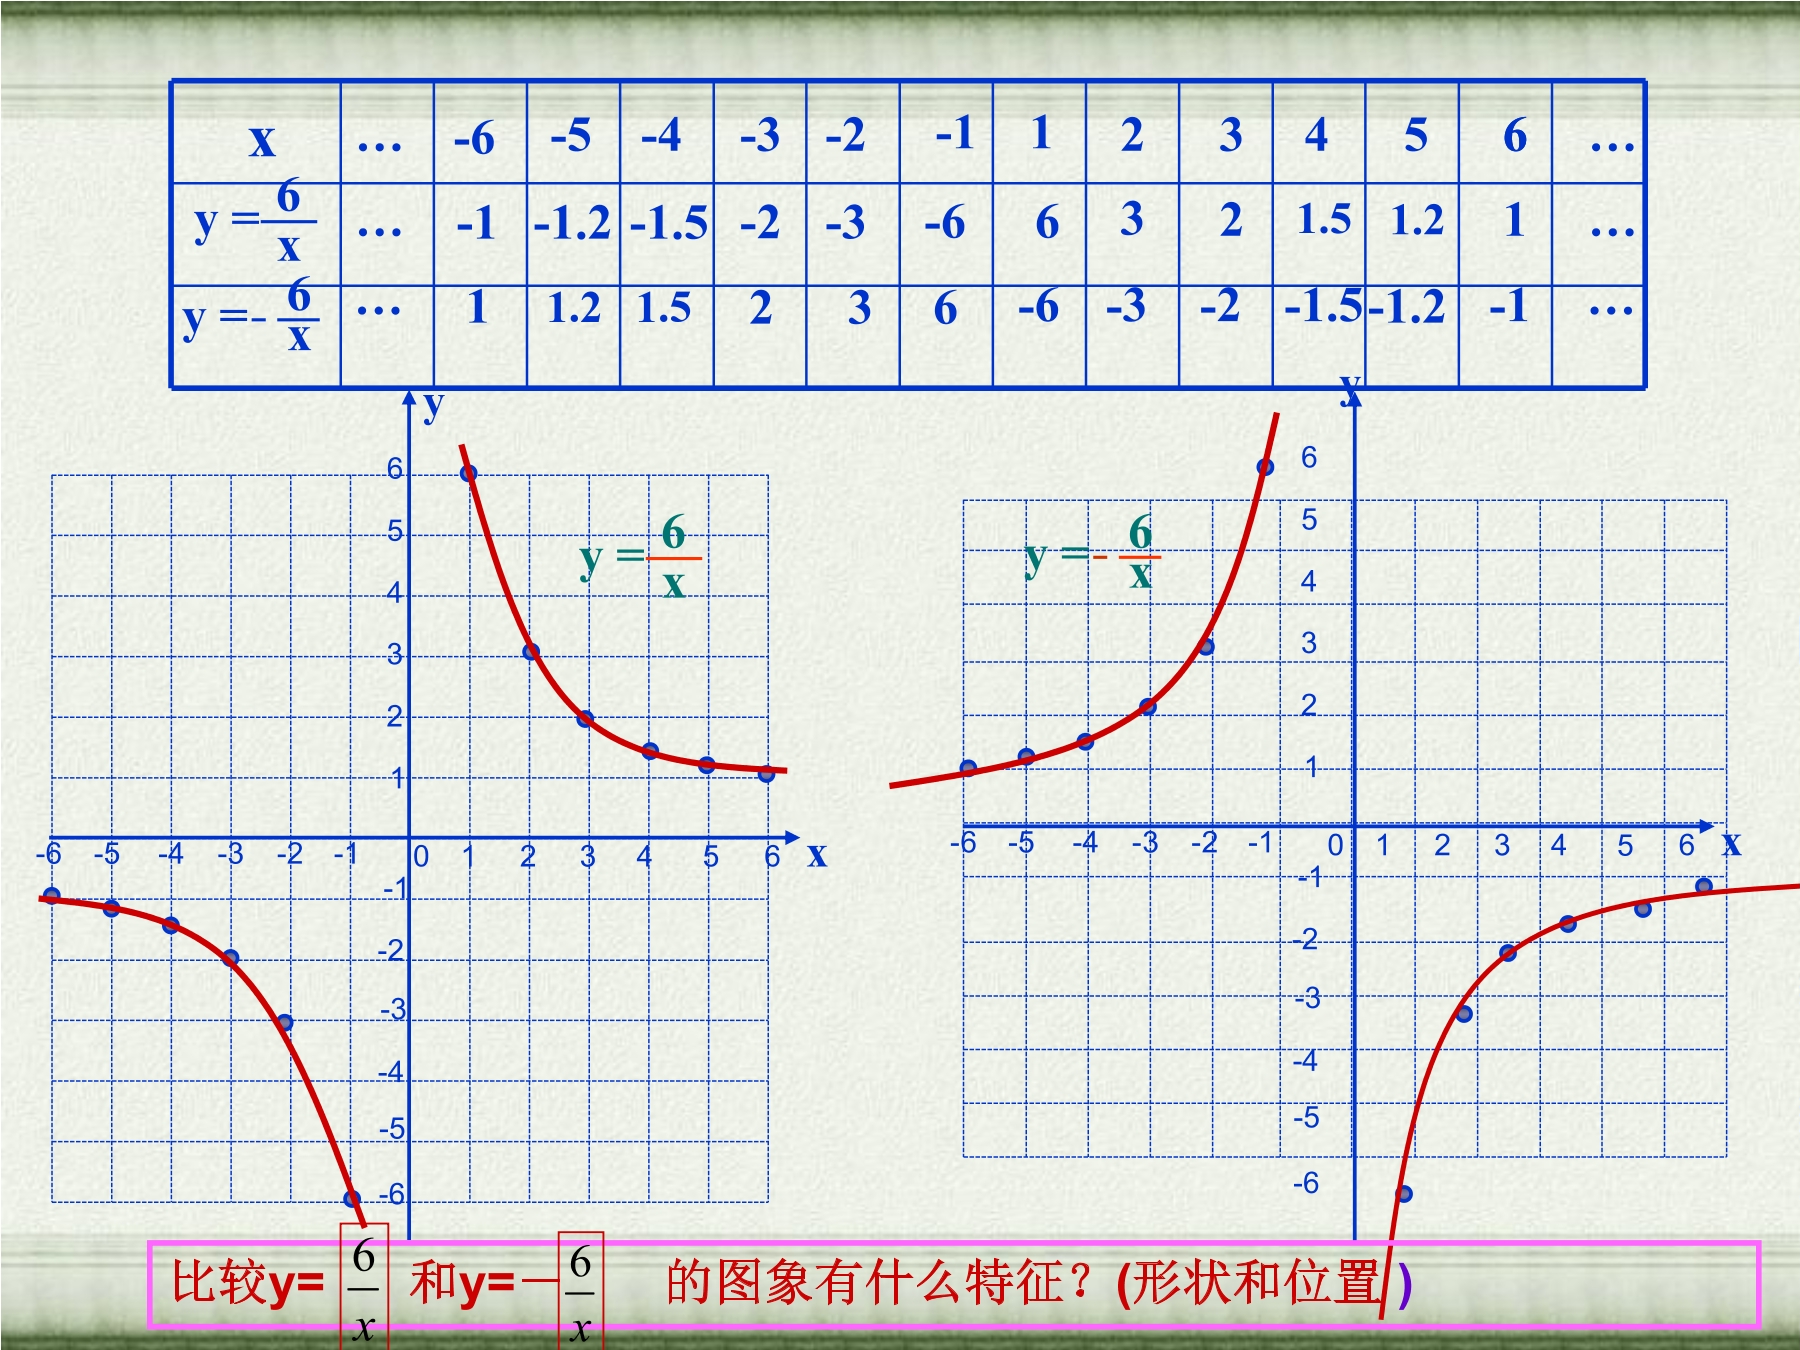
Task: Click the point (-2, -3) on the left graph
Action: point(285,1022)
